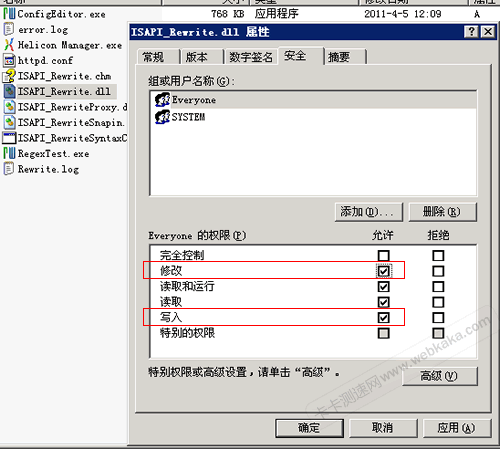
Task: Click the help question mark button
Action: 472,32
